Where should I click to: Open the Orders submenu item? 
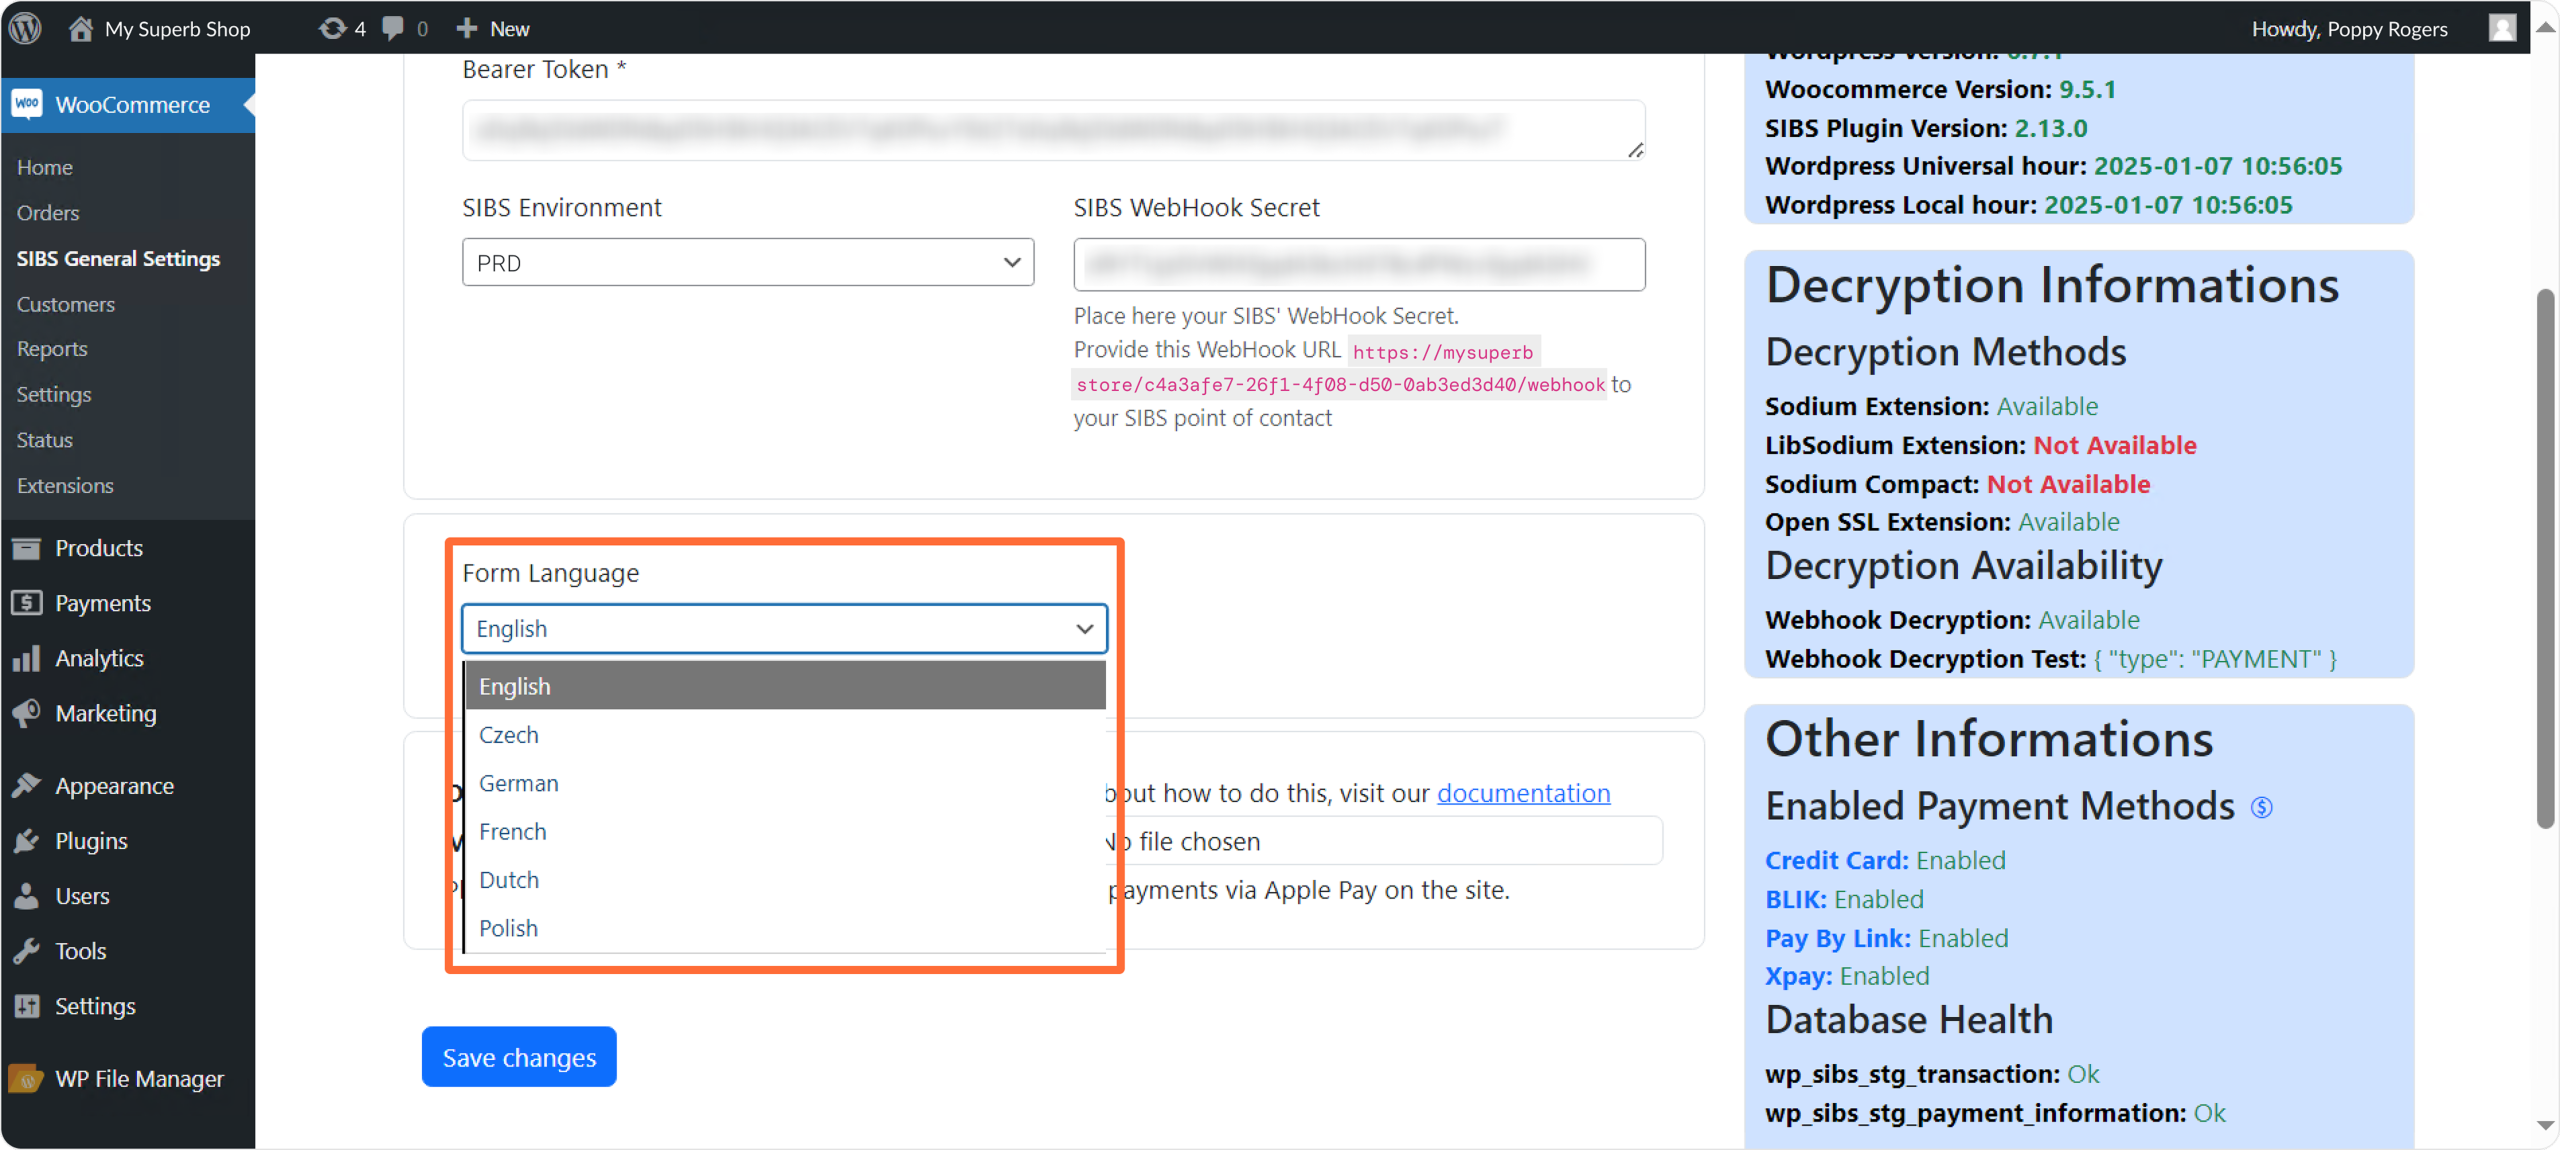(48, 213)
